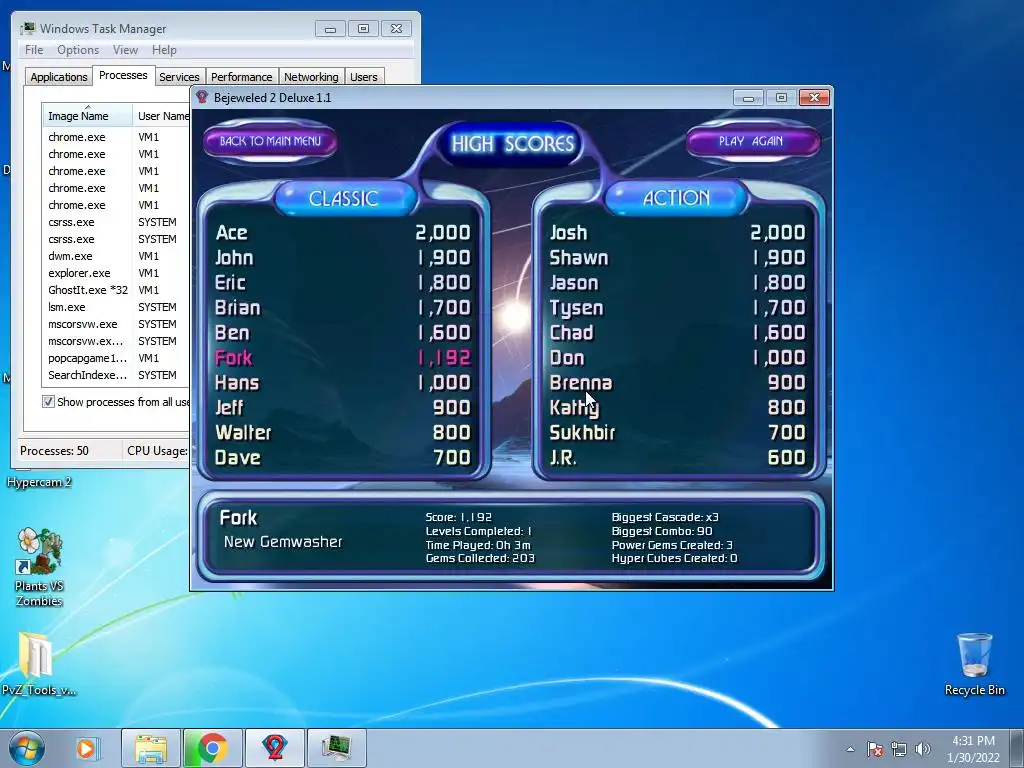Click Back To Main Menu button
The width and height of the screenshot is (1024, 768).
(x=270, y=141)
